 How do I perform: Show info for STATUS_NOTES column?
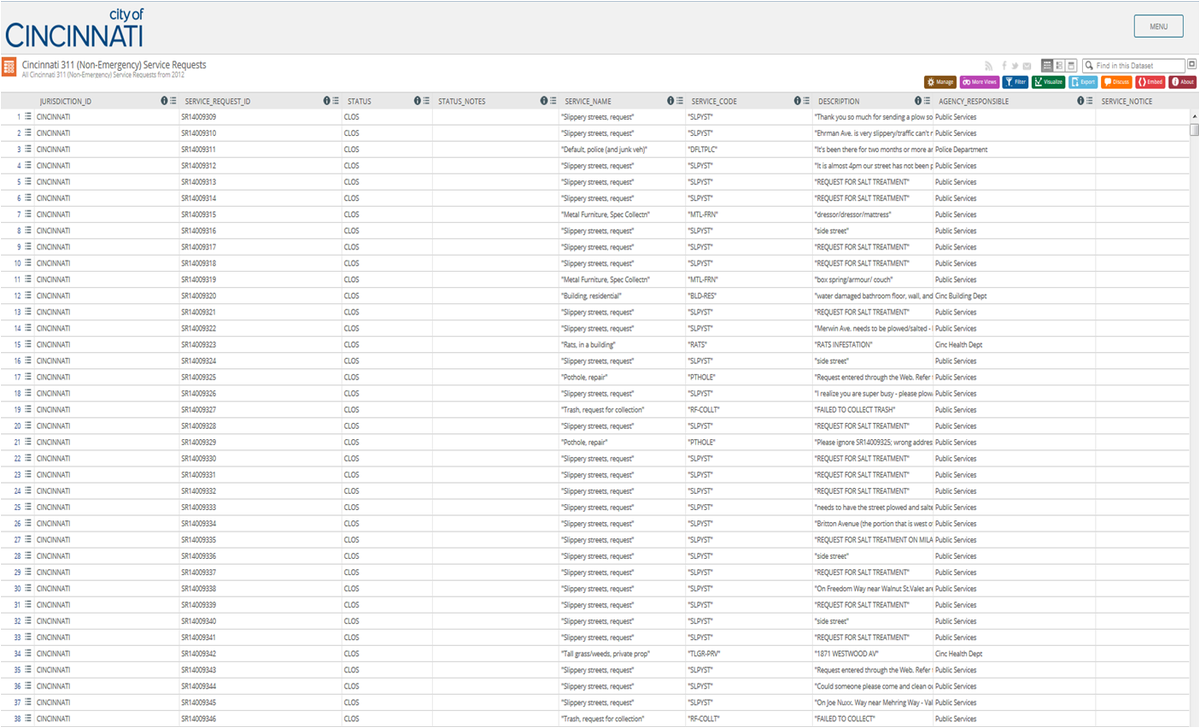click(x=544, y=101)
